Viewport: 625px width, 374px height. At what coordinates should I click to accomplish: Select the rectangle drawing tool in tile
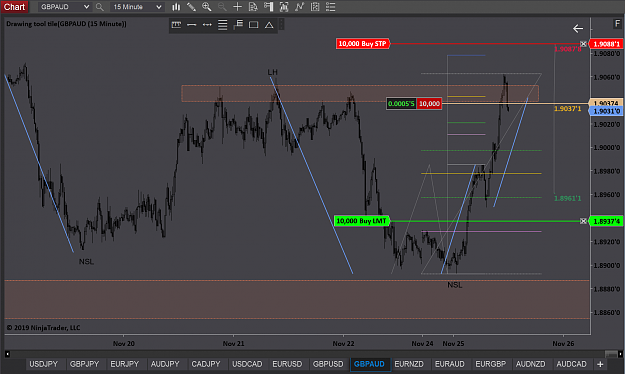click(254, 25)
